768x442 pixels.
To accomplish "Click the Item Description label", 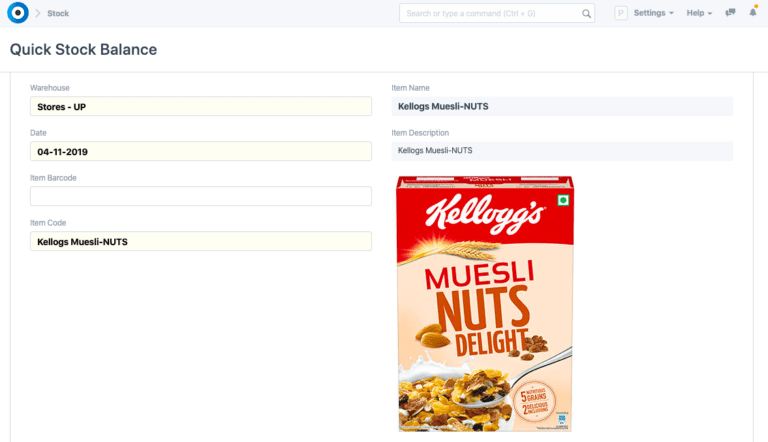I will [x=420, y=133].
